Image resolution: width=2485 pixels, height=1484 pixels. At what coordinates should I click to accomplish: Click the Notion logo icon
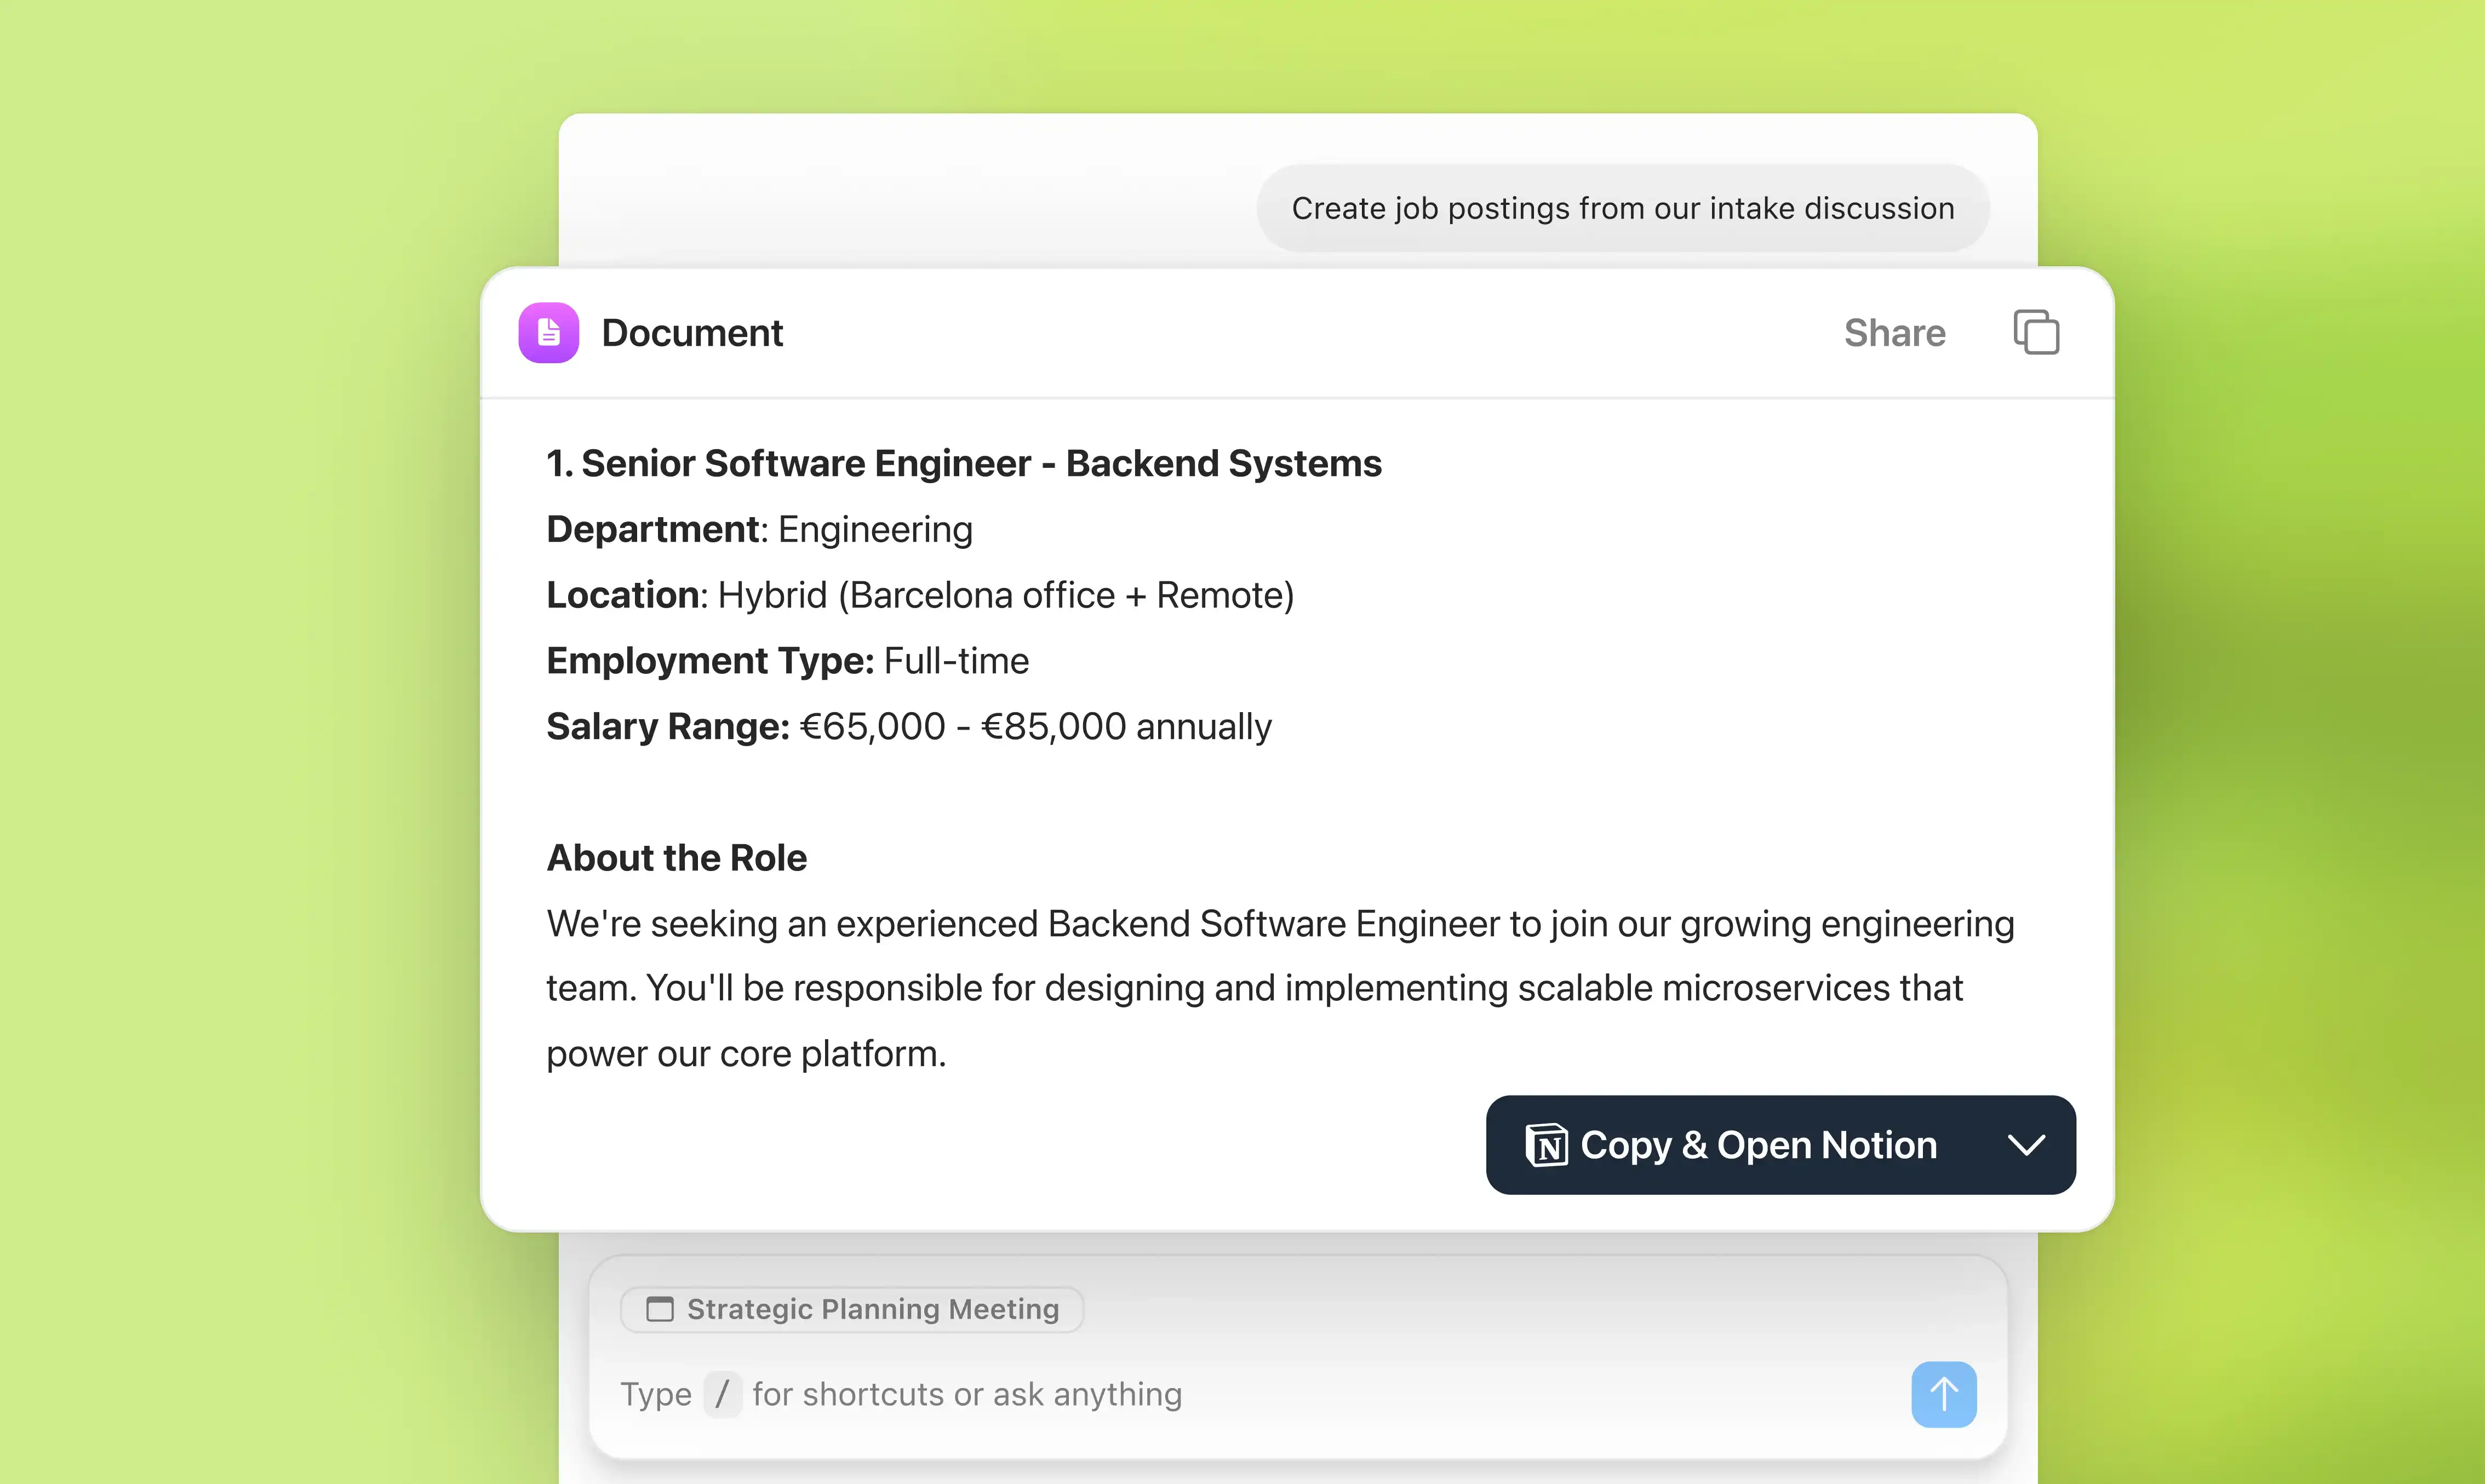pyautogui.click(x=1546, y=1145)
